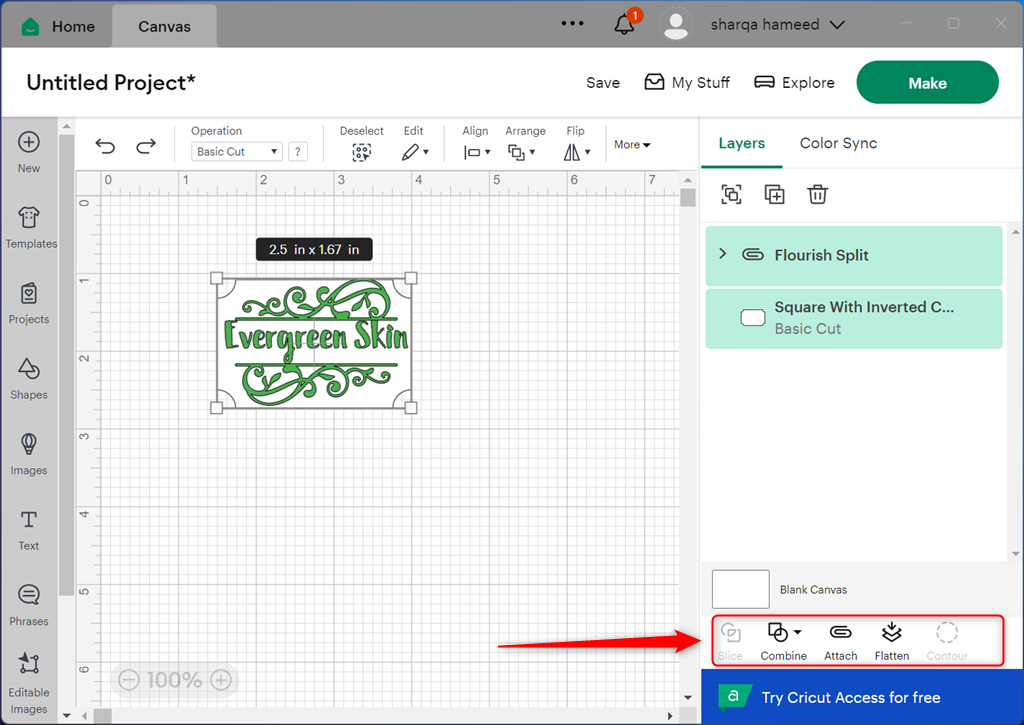The image size is (1024, 725).
Task: Open the Templates panel icon
Action: pyautogui.click(x=30, y=226)
